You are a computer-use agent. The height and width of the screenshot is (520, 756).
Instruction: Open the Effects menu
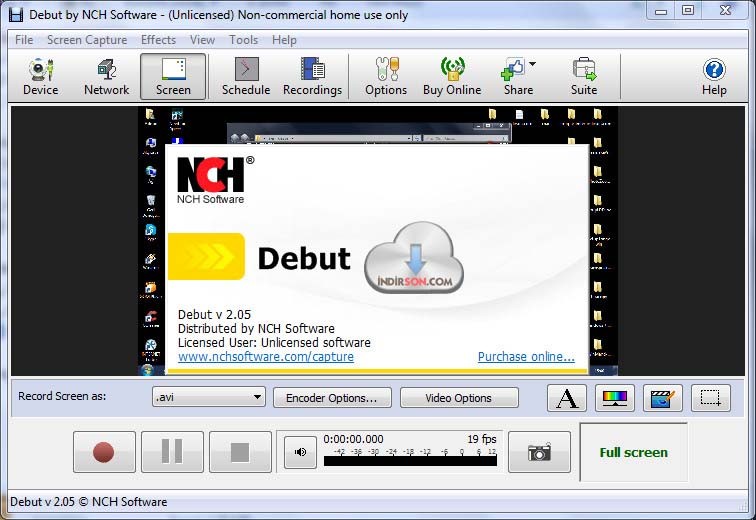pos(158,40)
